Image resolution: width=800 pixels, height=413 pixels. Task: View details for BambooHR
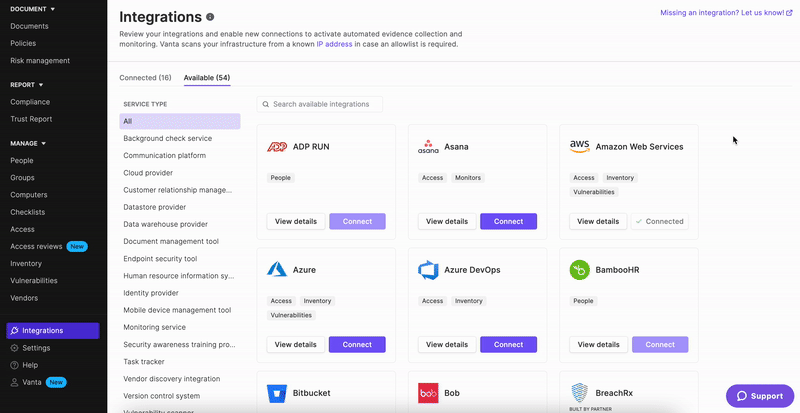coord(598,345)
